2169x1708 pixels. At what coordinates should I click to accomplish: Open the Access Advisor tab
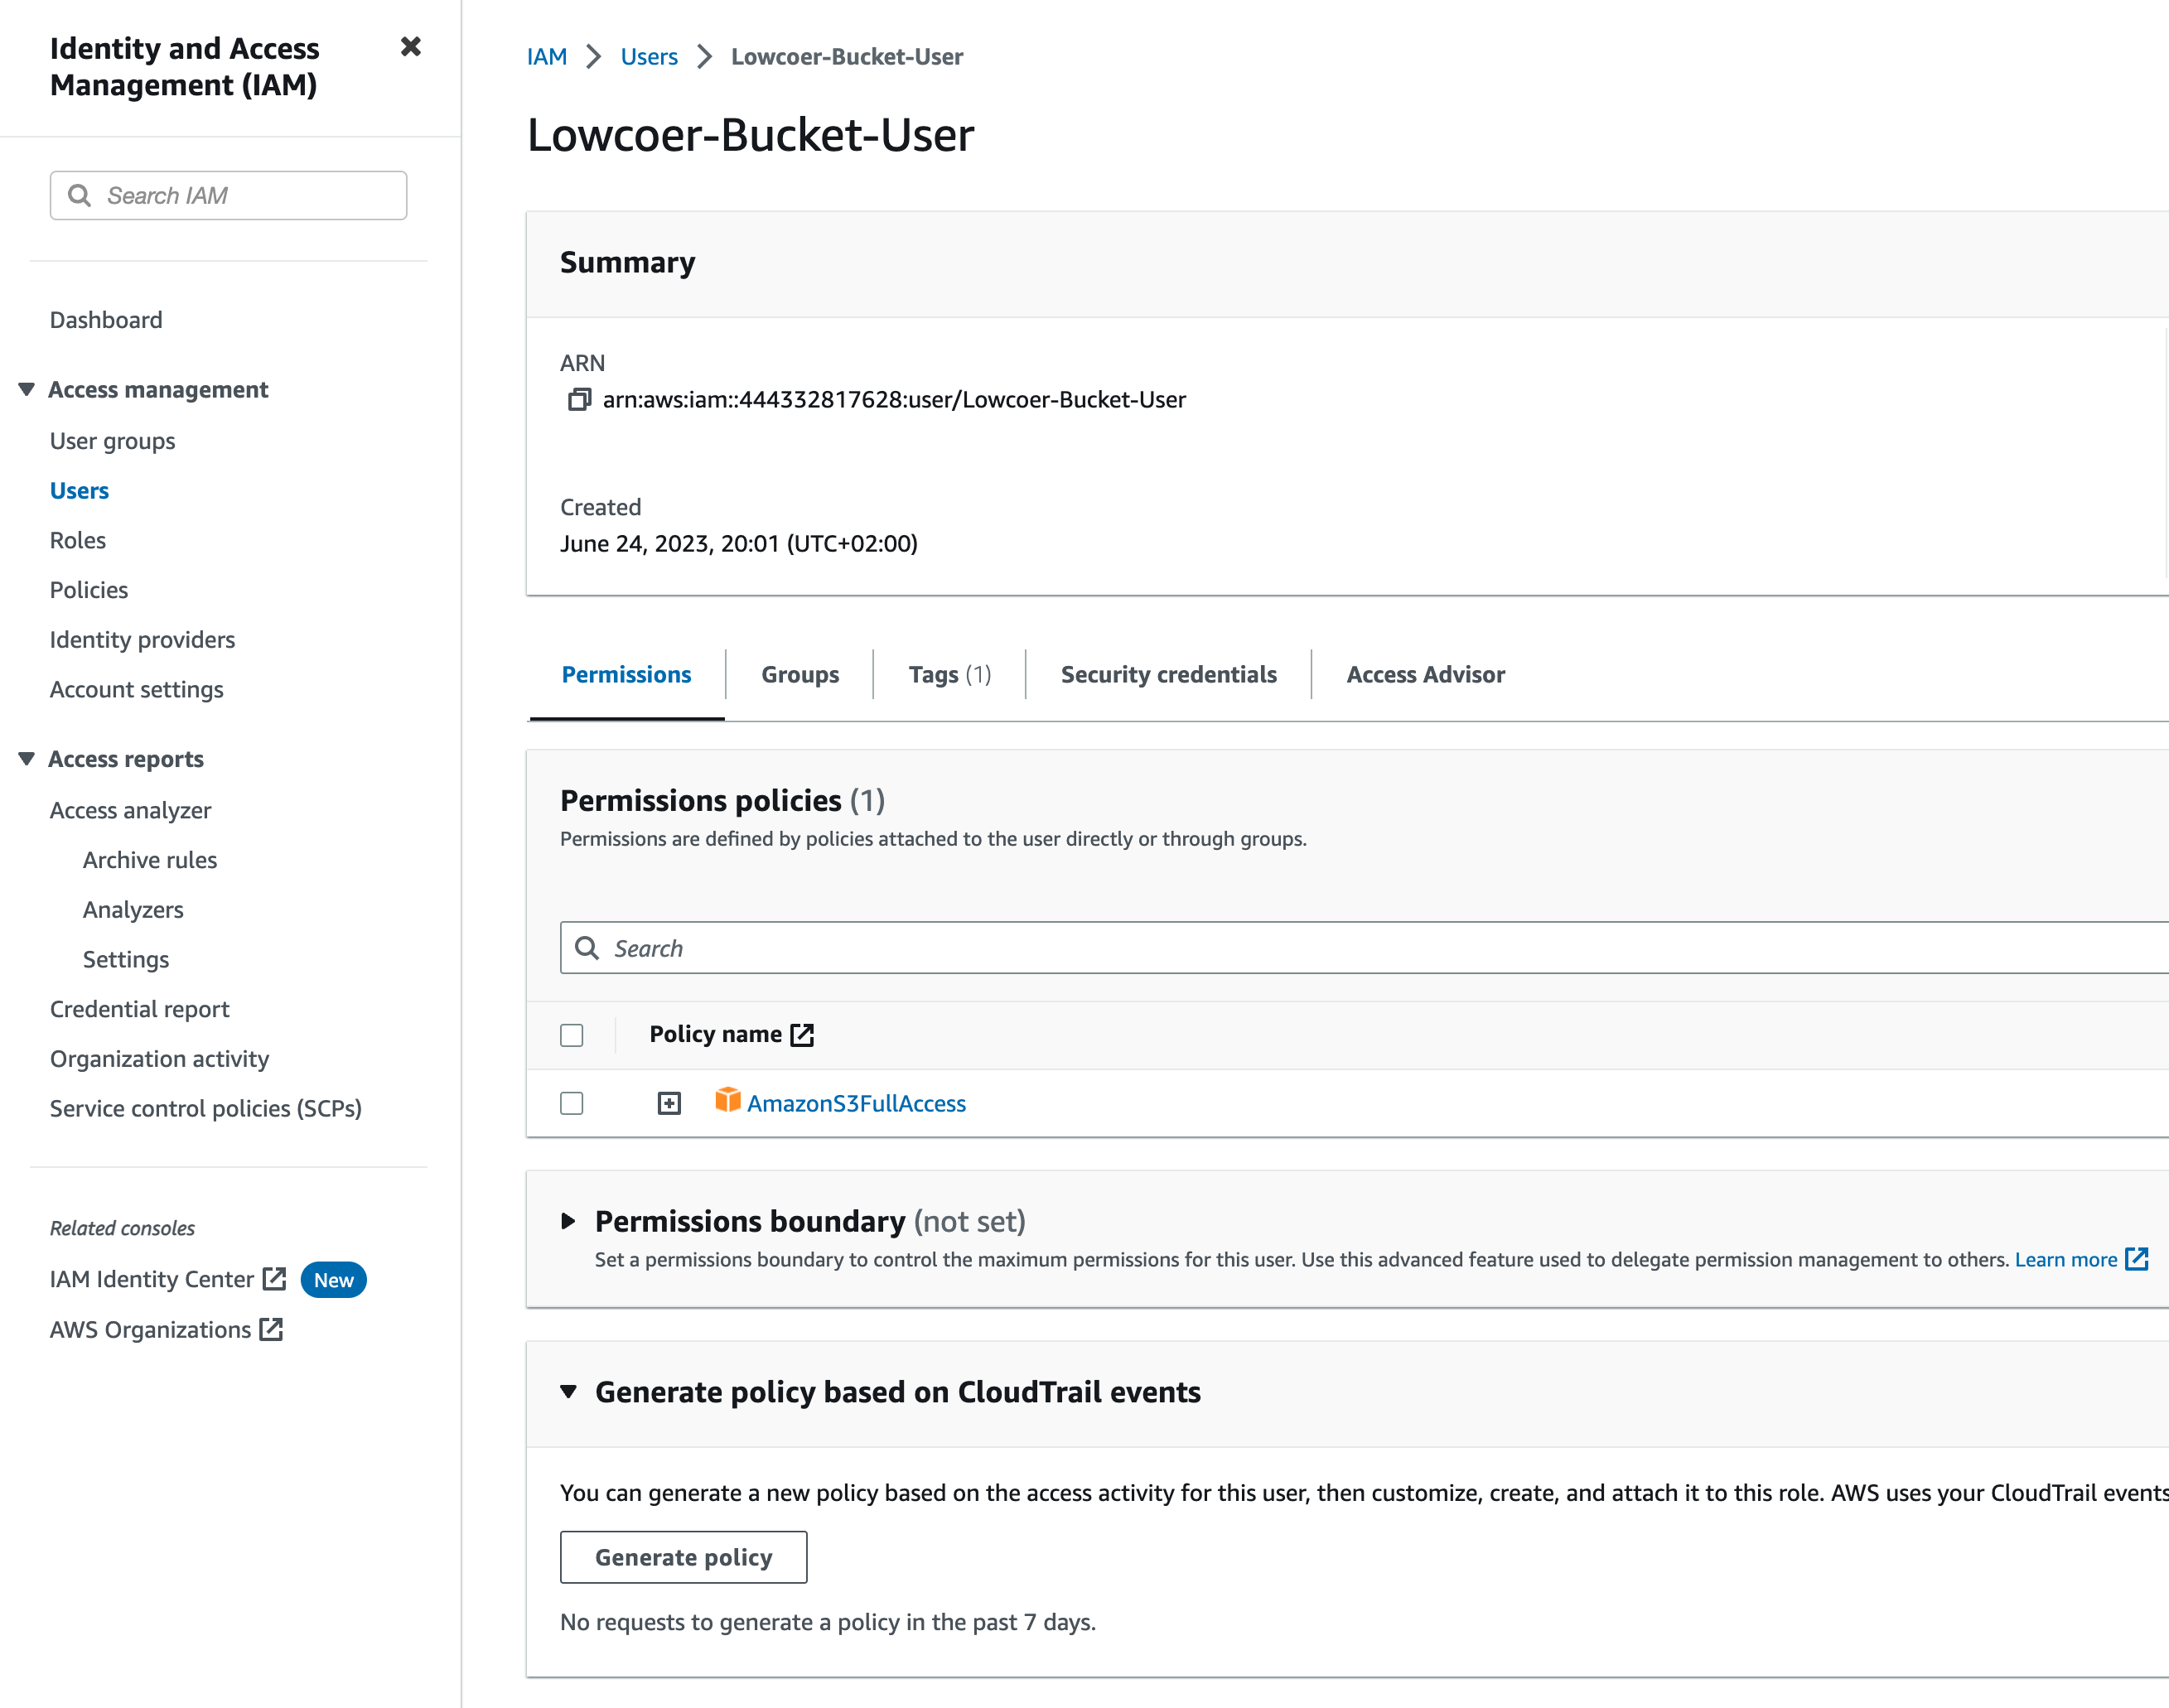tap(1425, 675)
